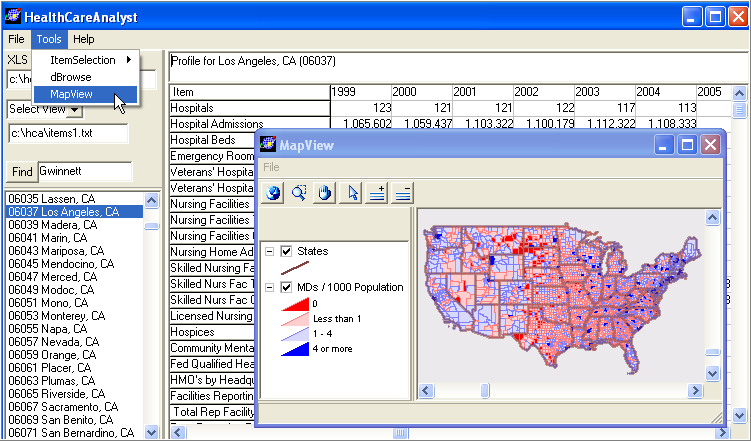
Task: Click the blue '4 or more' legend symbol
Action: point(296,349)
